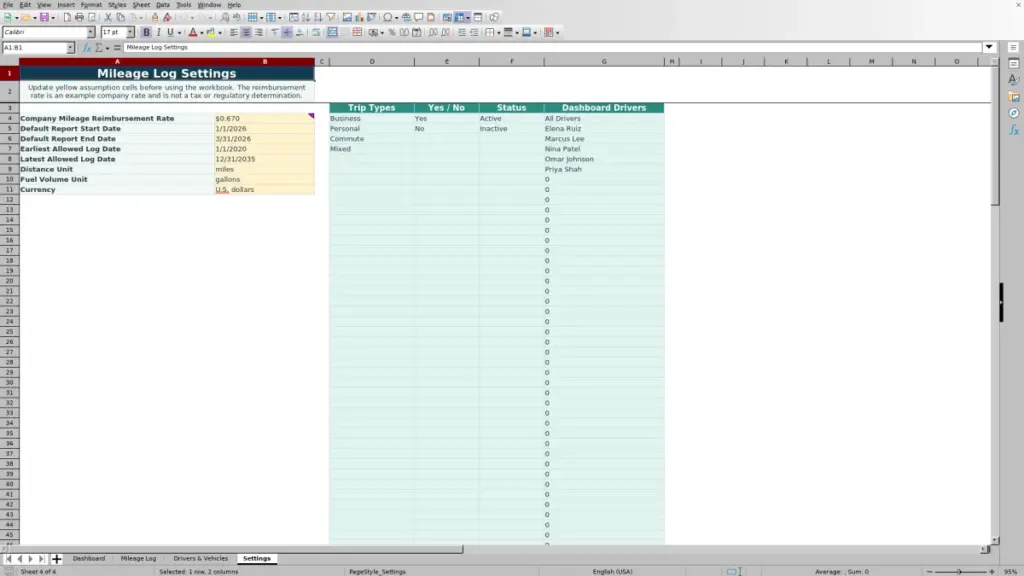
Task: Click the first sheet navigation arrow
Action: point(8,559)
